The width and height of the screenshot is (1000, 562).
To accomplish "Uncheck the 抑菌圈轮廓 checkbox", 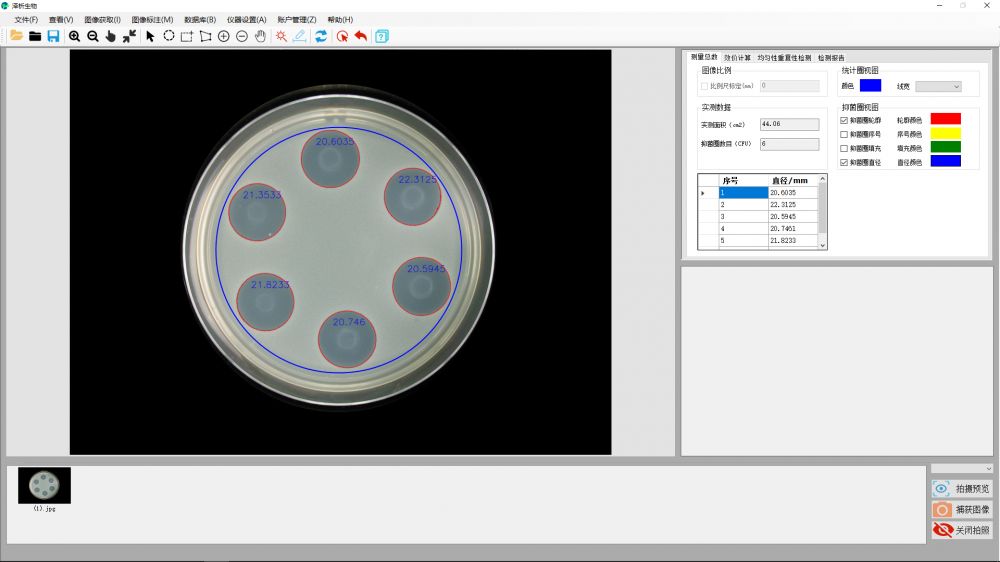I will (844, 120).
